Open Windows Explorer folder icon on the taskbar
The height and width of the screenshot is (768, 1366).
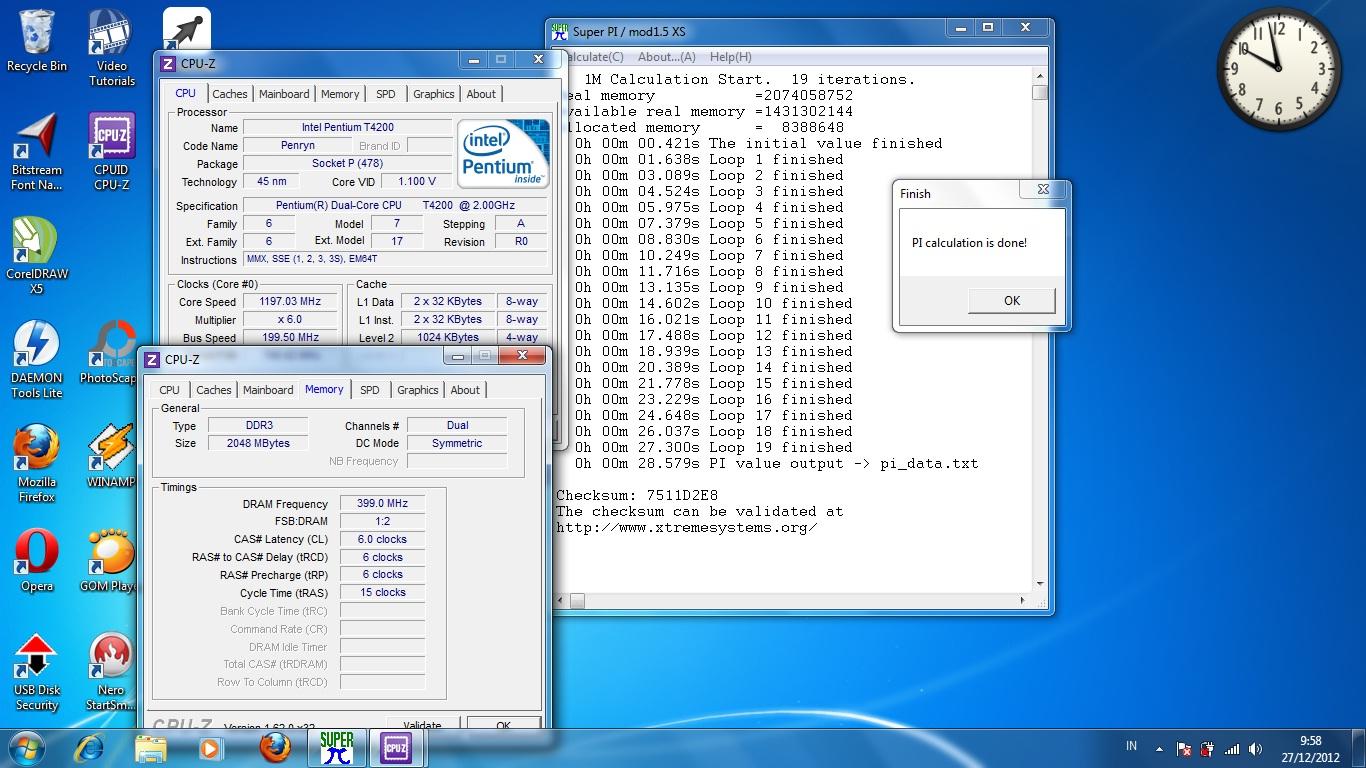point(151,747)
